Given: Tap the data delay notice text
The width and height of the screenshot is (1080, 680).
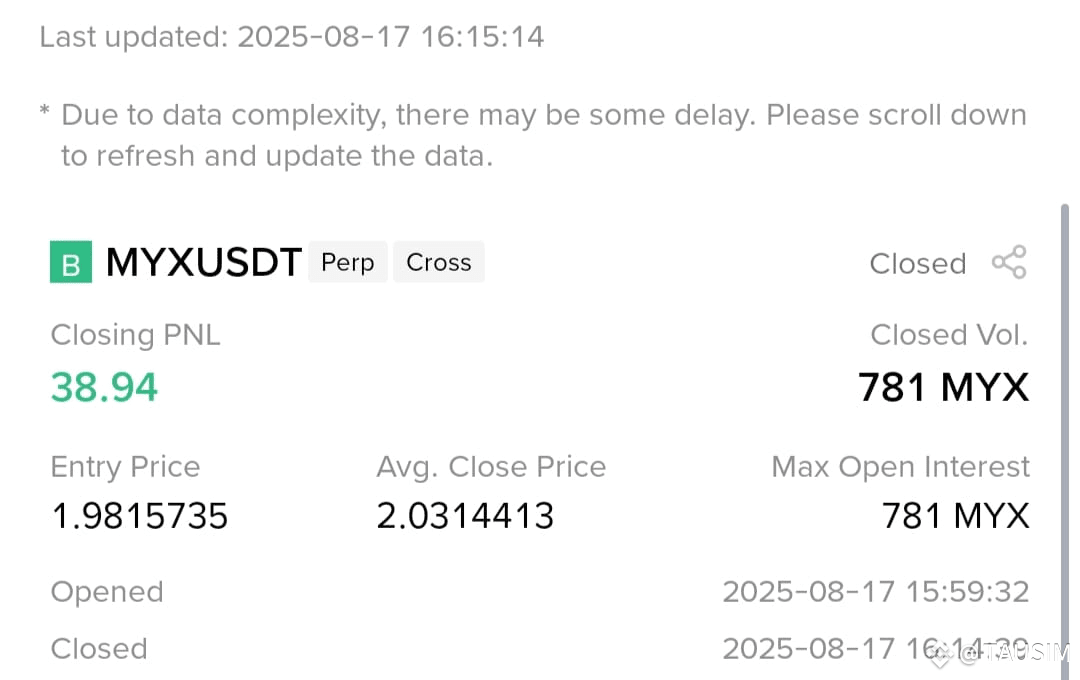Looking at the screenshot, I should pos(534,135).
